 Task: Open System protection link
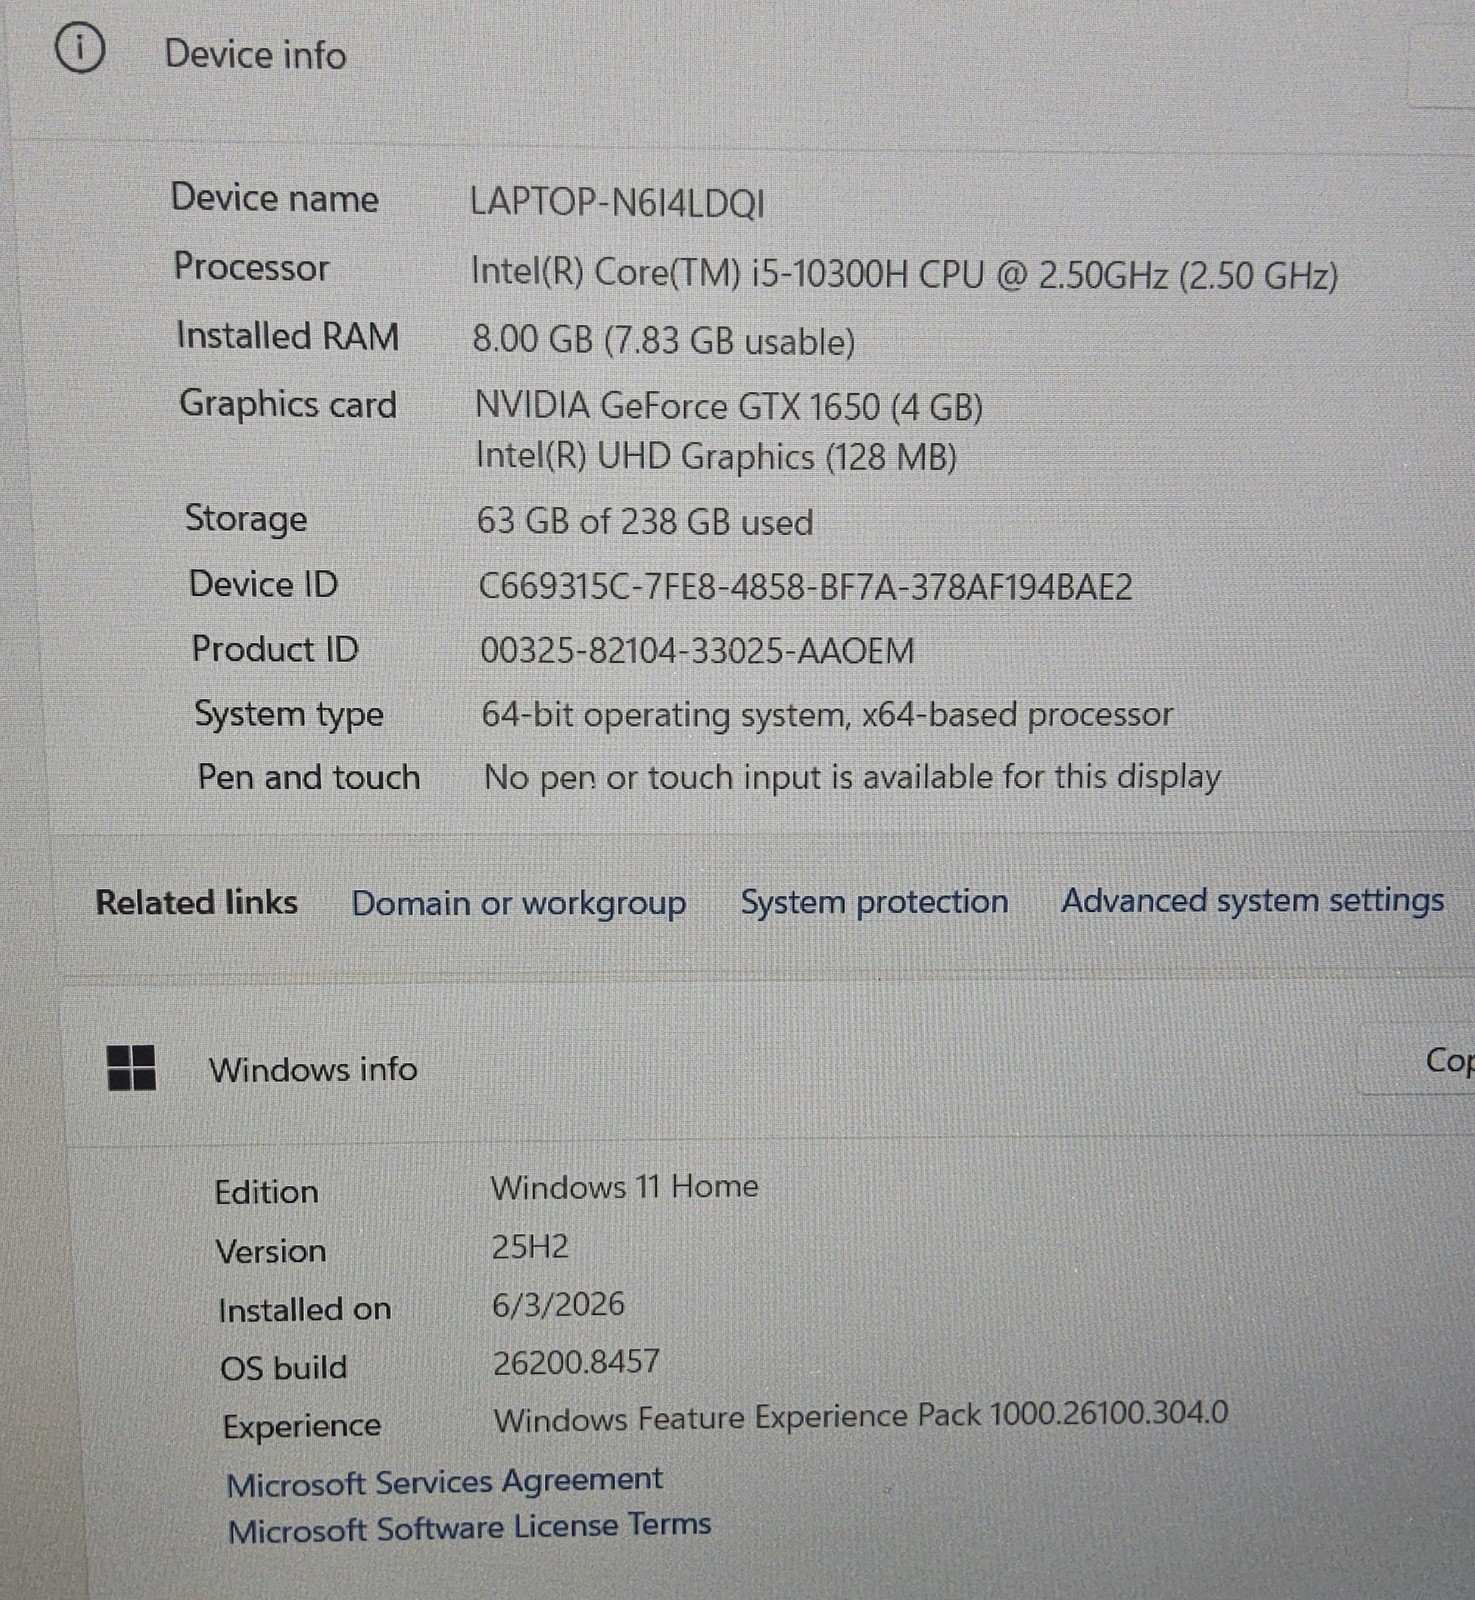[x=874, y=902]
